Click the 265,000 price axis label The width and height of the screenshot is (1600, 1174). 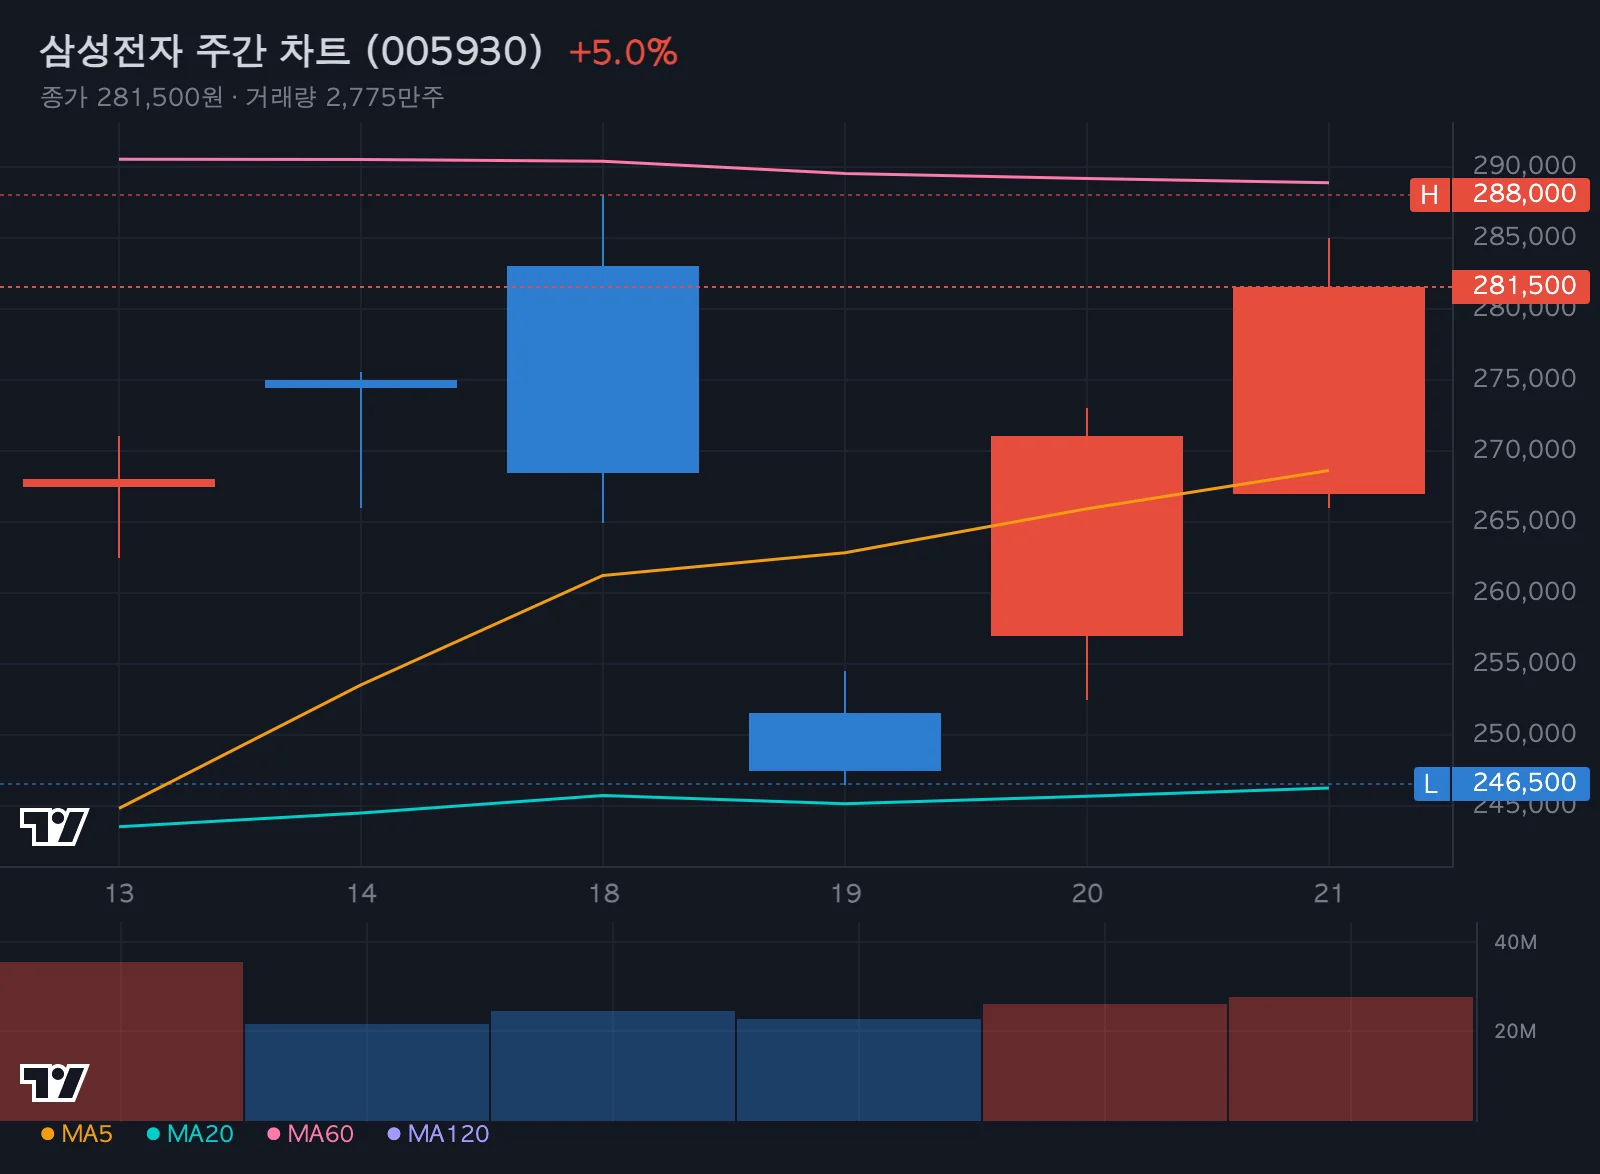pos(1524,521)
